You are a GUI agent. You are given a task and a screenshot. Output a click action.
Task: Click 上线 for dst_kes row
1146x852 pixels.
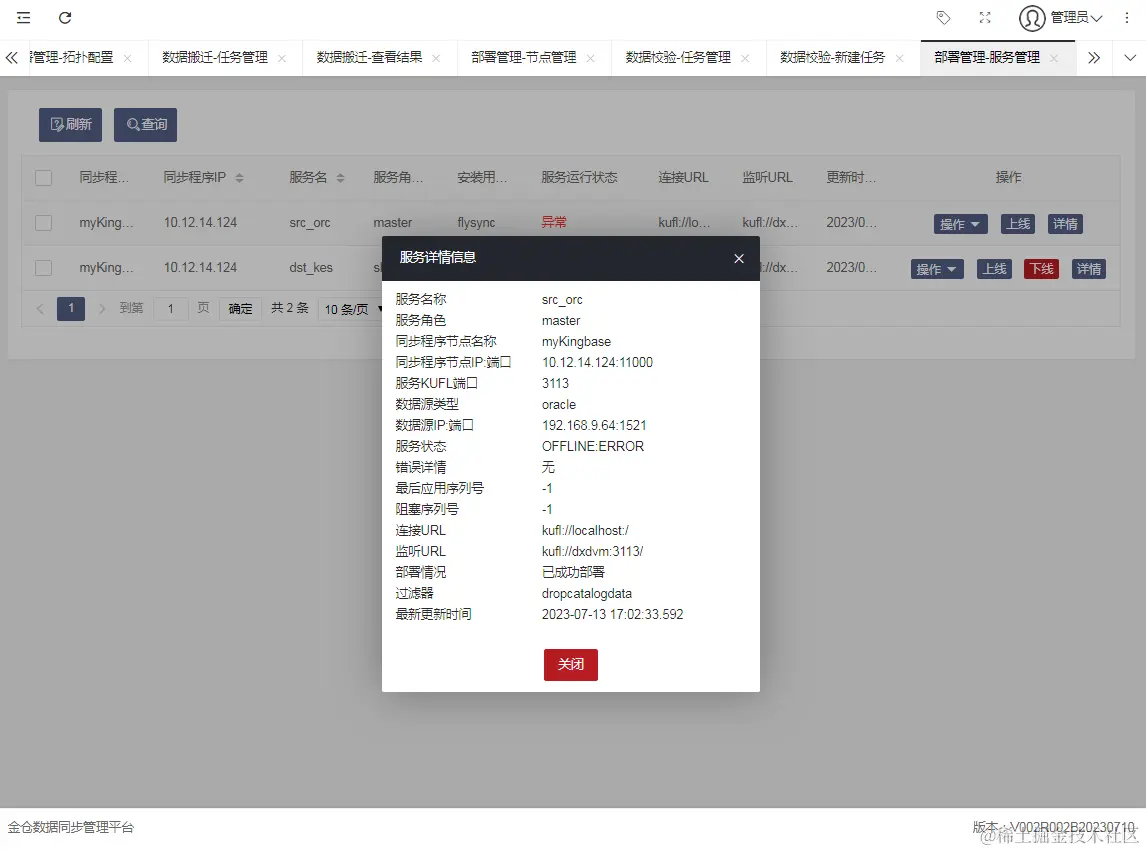click(x=995, y=270)
